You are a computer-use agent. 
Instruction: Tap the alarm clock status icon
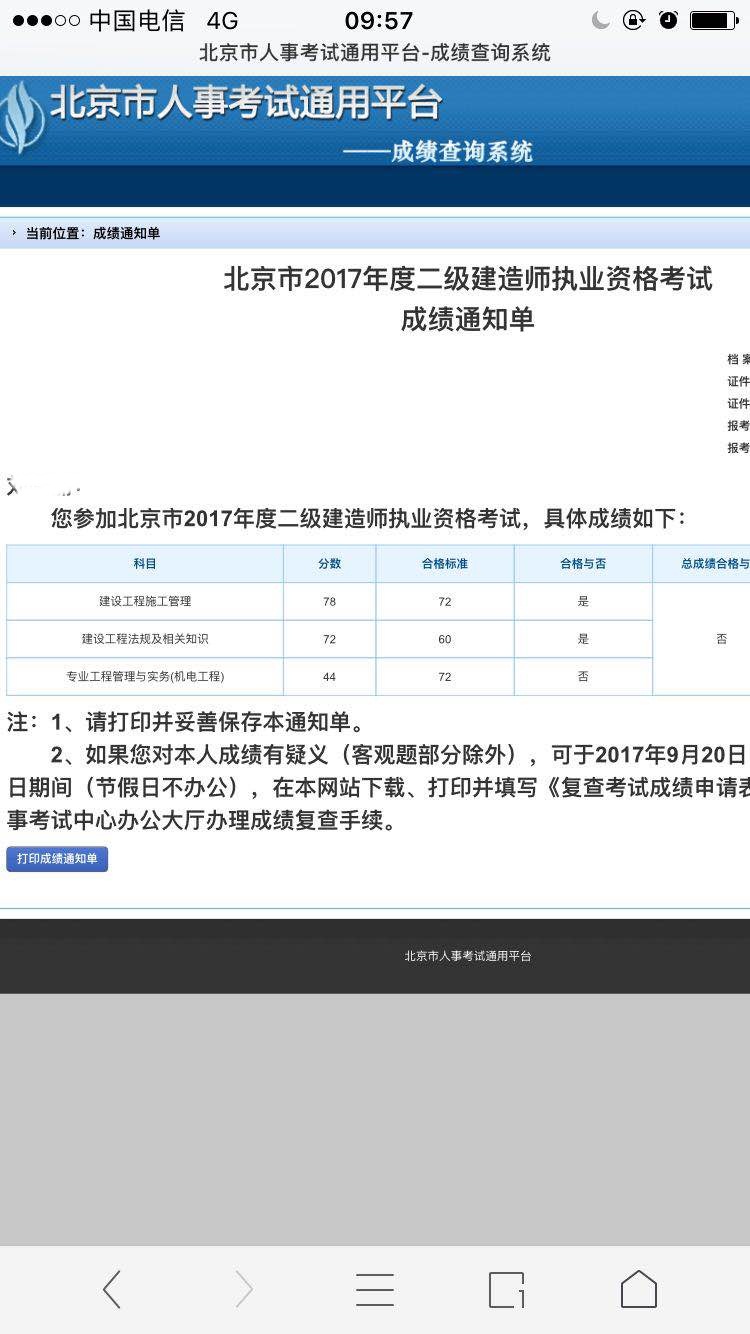668,20
